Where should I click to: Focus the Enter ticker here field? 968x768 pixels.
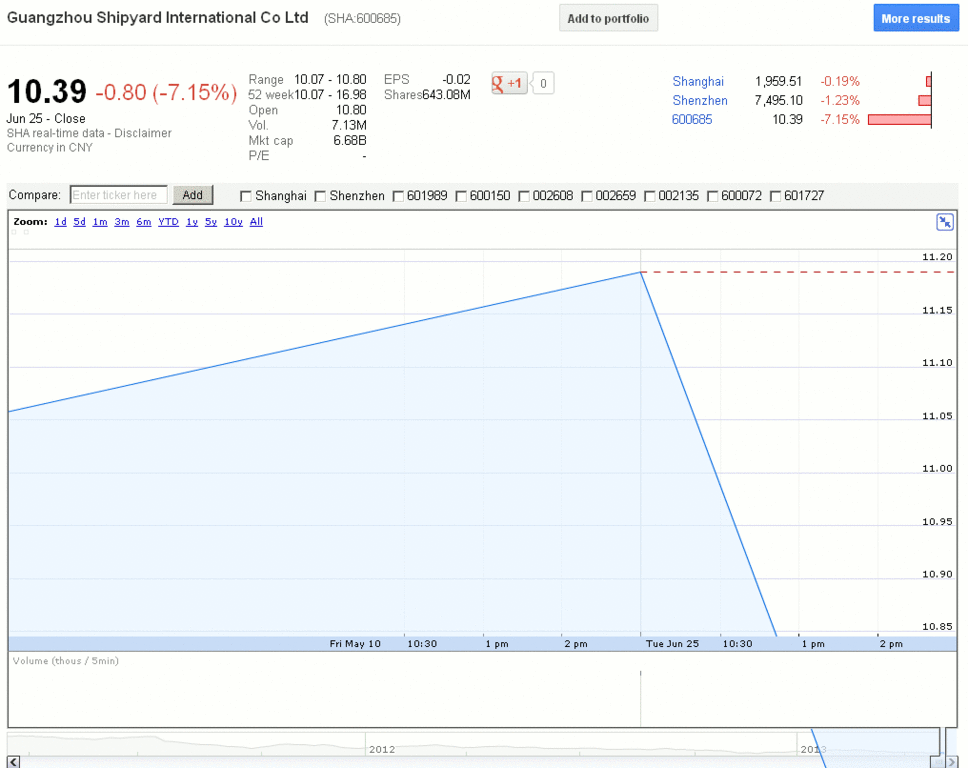tap(119, 195)
